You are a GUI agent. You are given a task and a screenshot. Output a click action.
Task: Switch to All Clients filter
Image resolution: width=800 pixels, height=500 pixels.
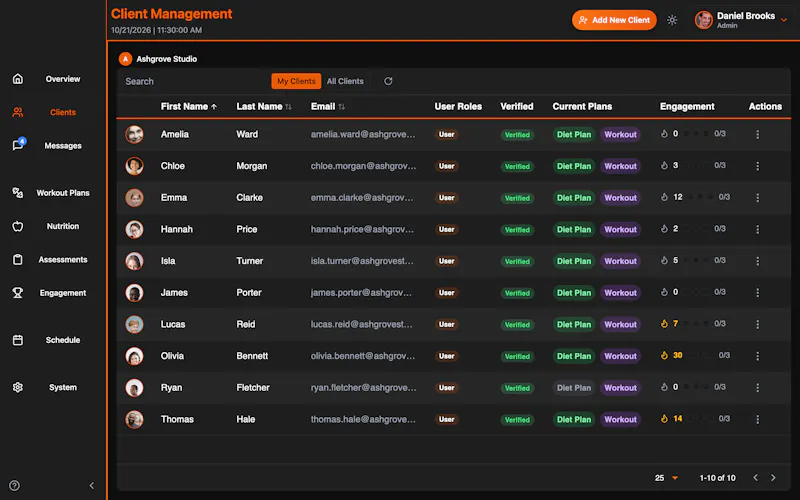point(345,81)
